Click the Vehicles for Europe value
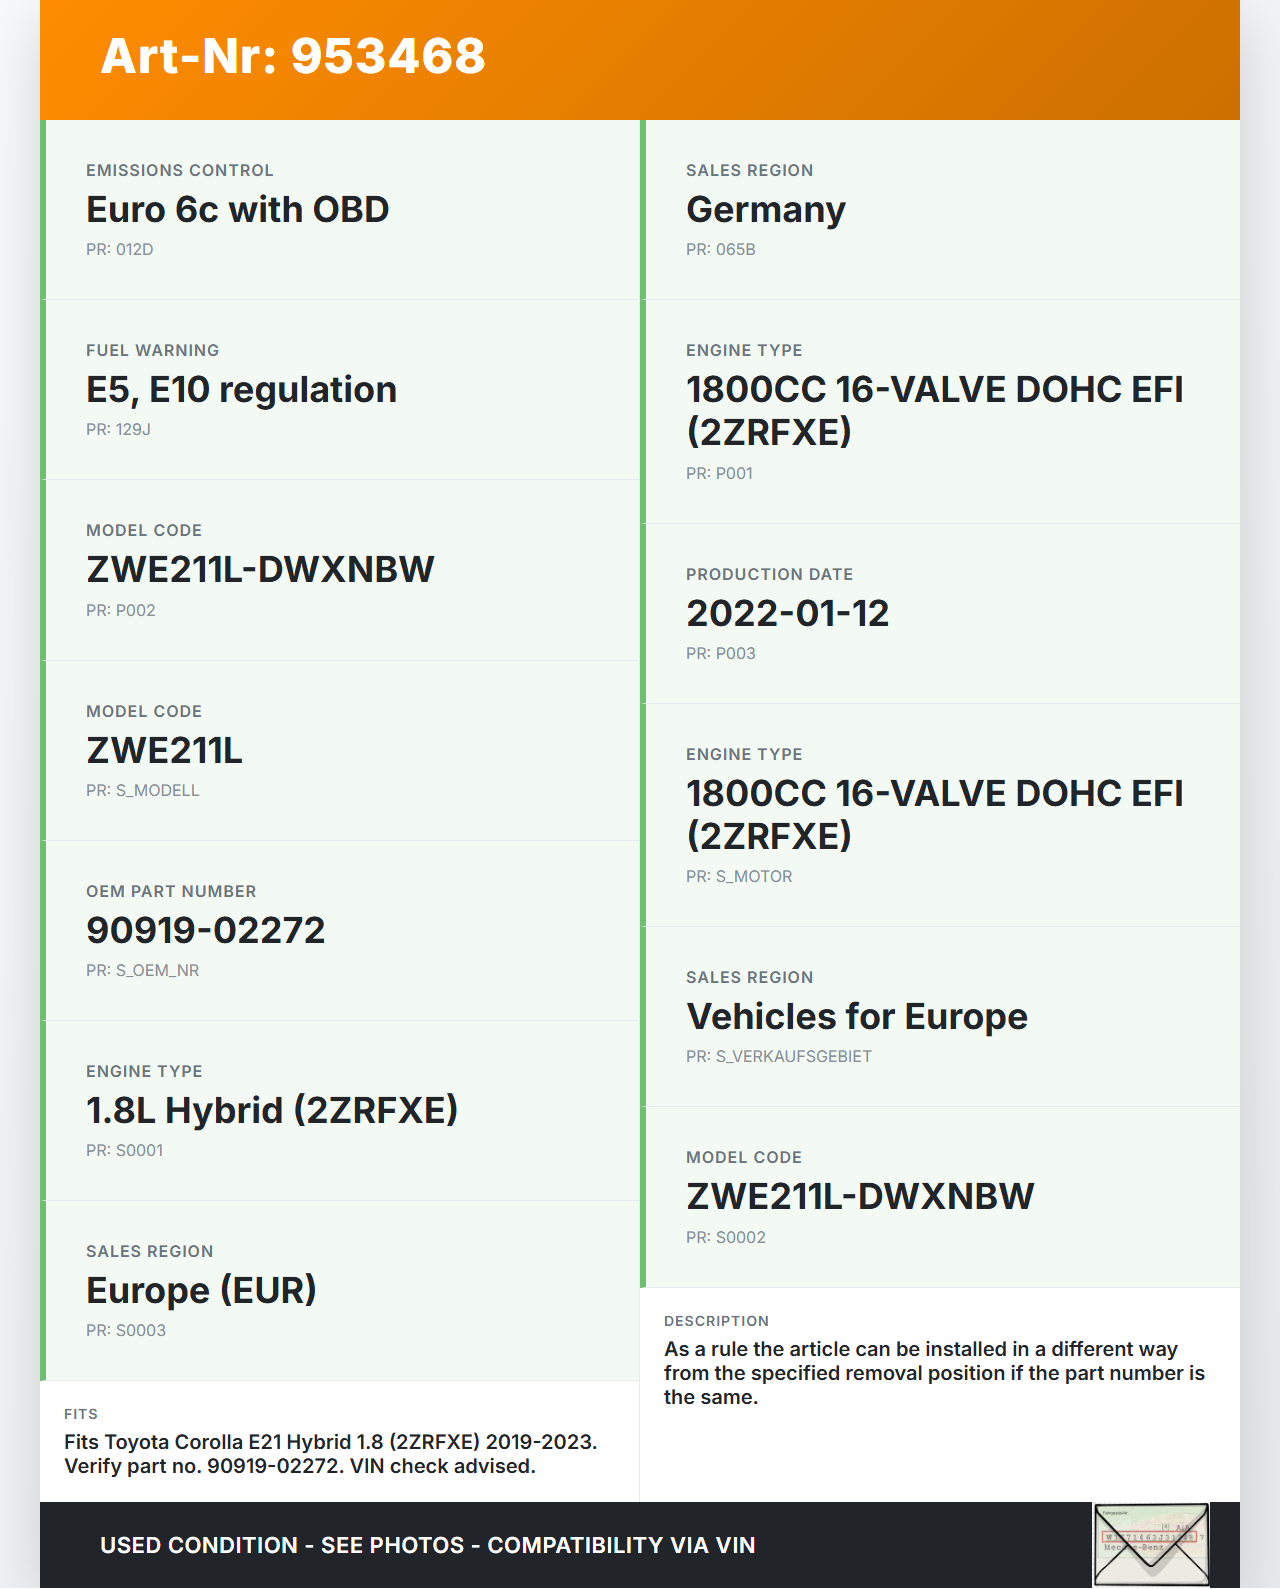The width and height of the screenshot is (1280, 1589). (856, 1017)
